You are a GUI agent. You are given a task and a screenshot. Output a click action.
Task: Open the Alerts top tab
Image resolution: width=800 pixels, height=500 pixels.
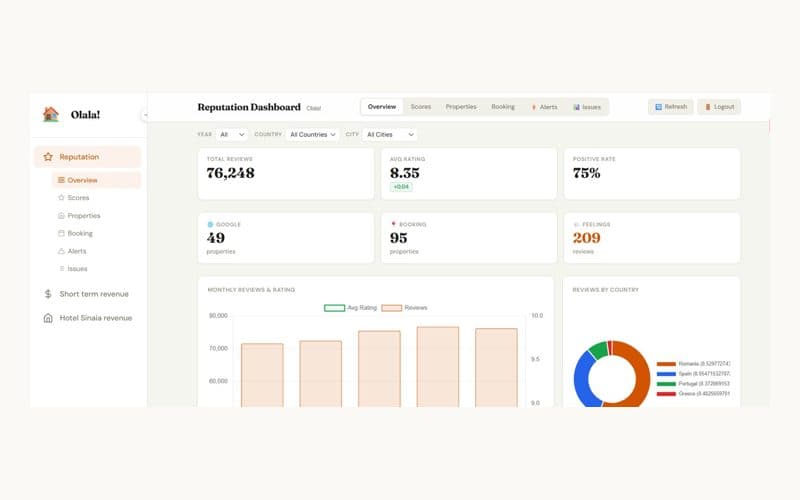click(545, 107)
